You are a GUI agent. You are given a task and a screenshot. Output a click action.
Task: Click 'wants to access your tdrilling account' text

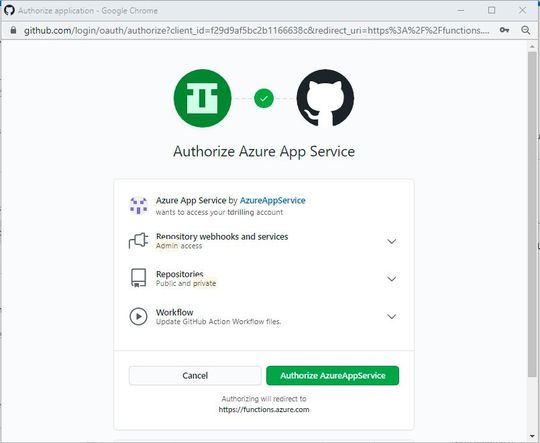click(x=219, y=212)
